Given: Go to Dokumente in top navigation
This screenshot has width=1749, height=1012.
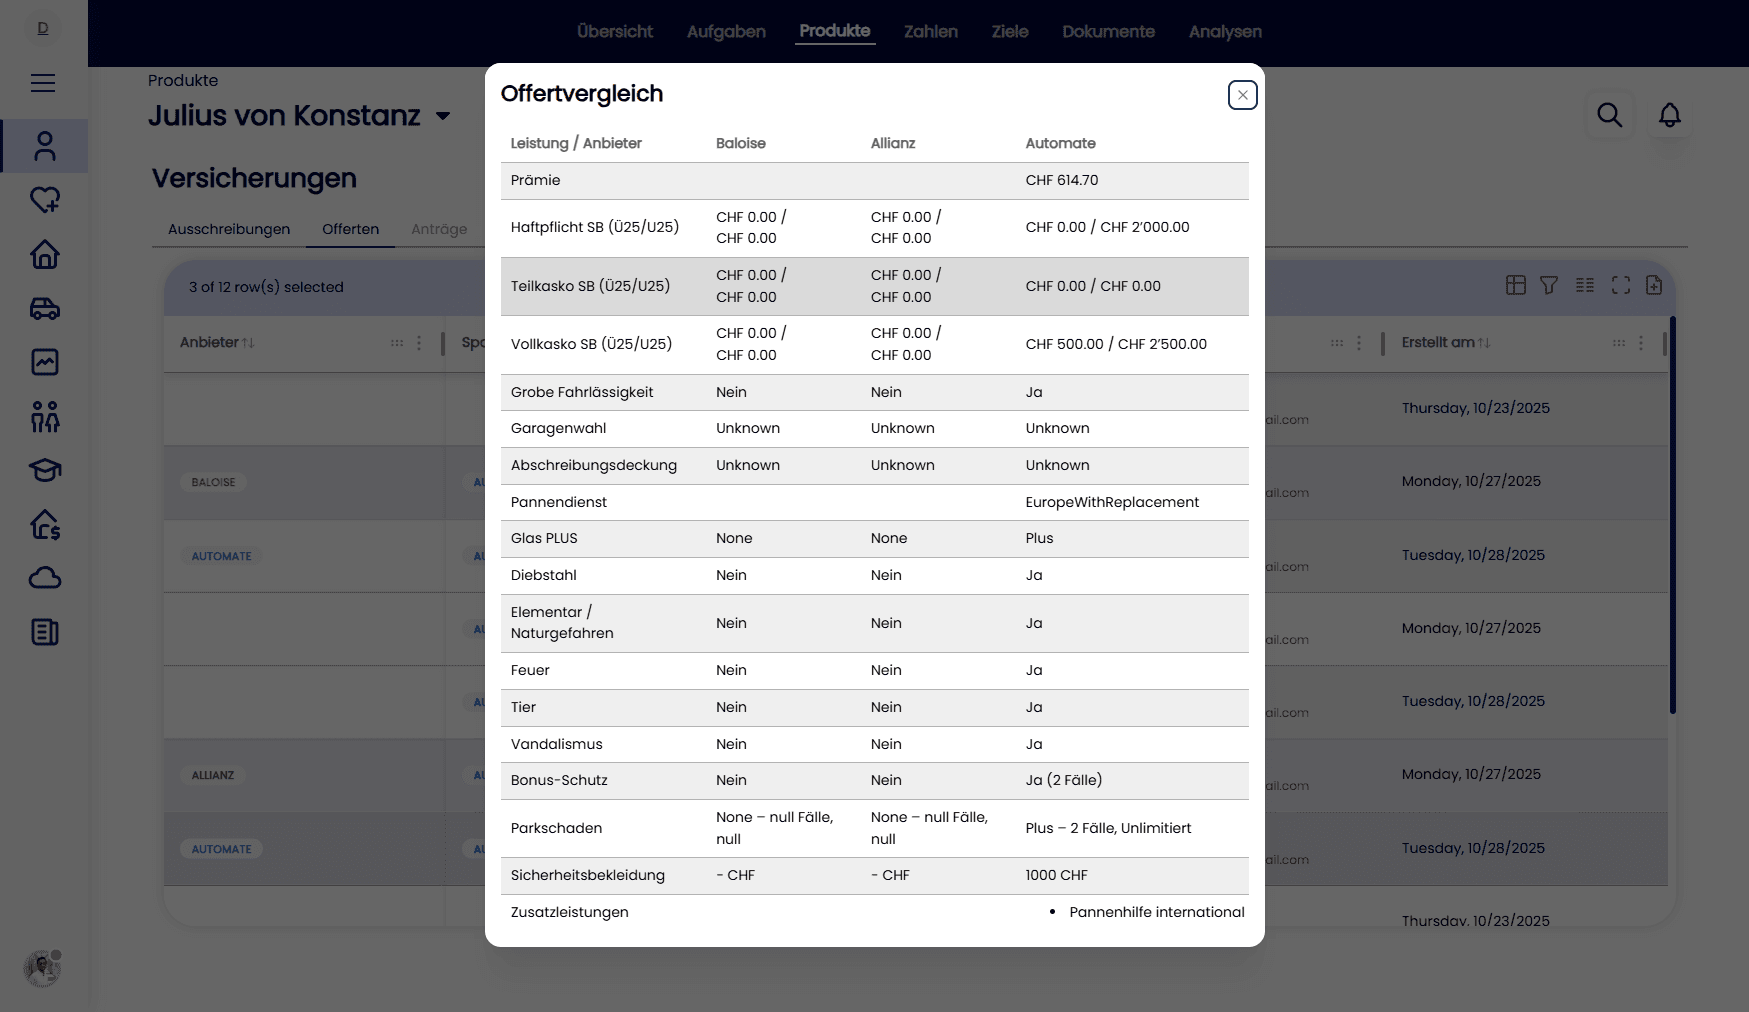Looking at the screenshot, I should click(x=1108, y=31).
